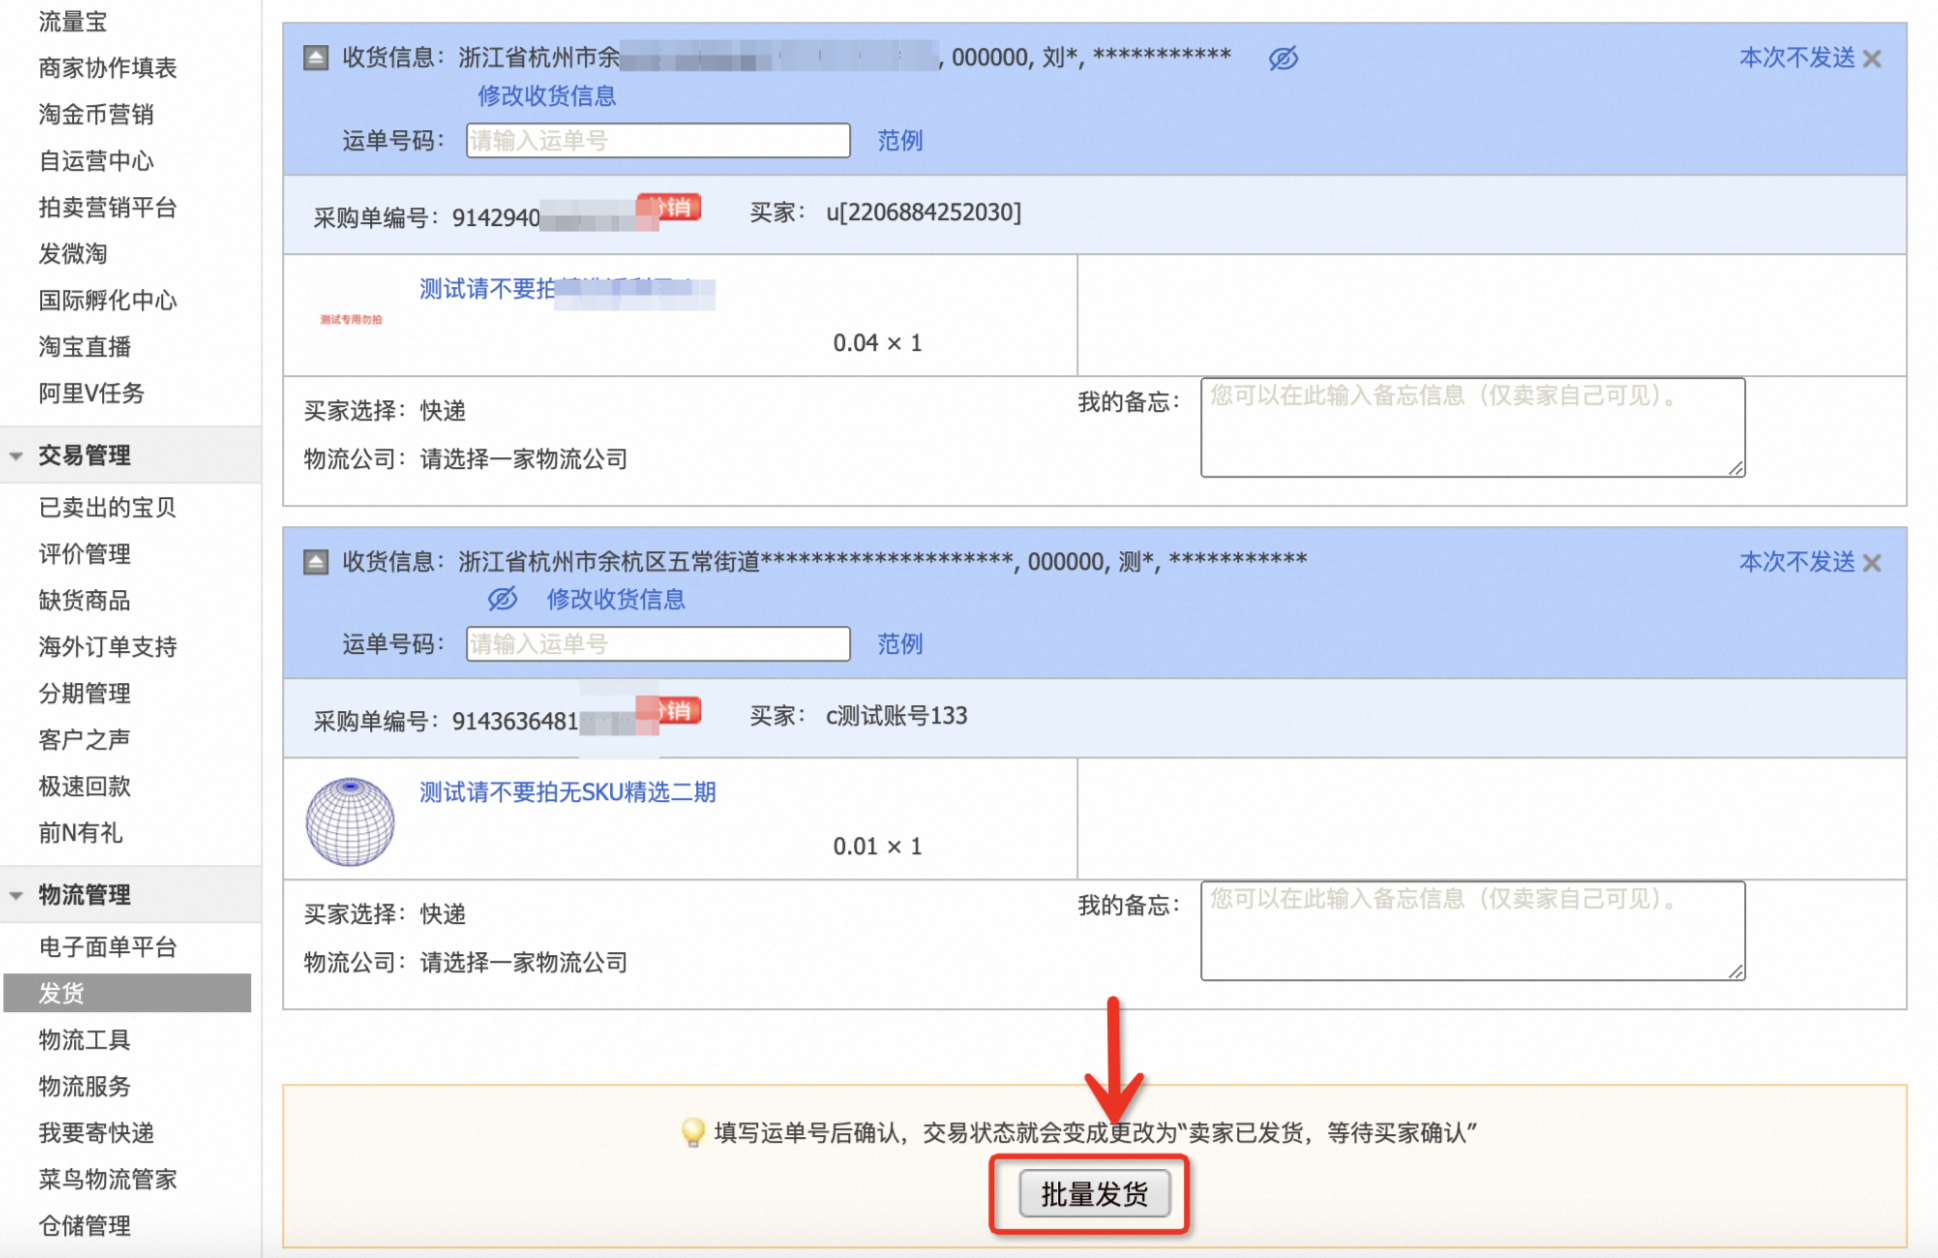Open 淘金币营销 in the sidebar
Viewport: 1938px width, 1258px height.
click(96, 114)
